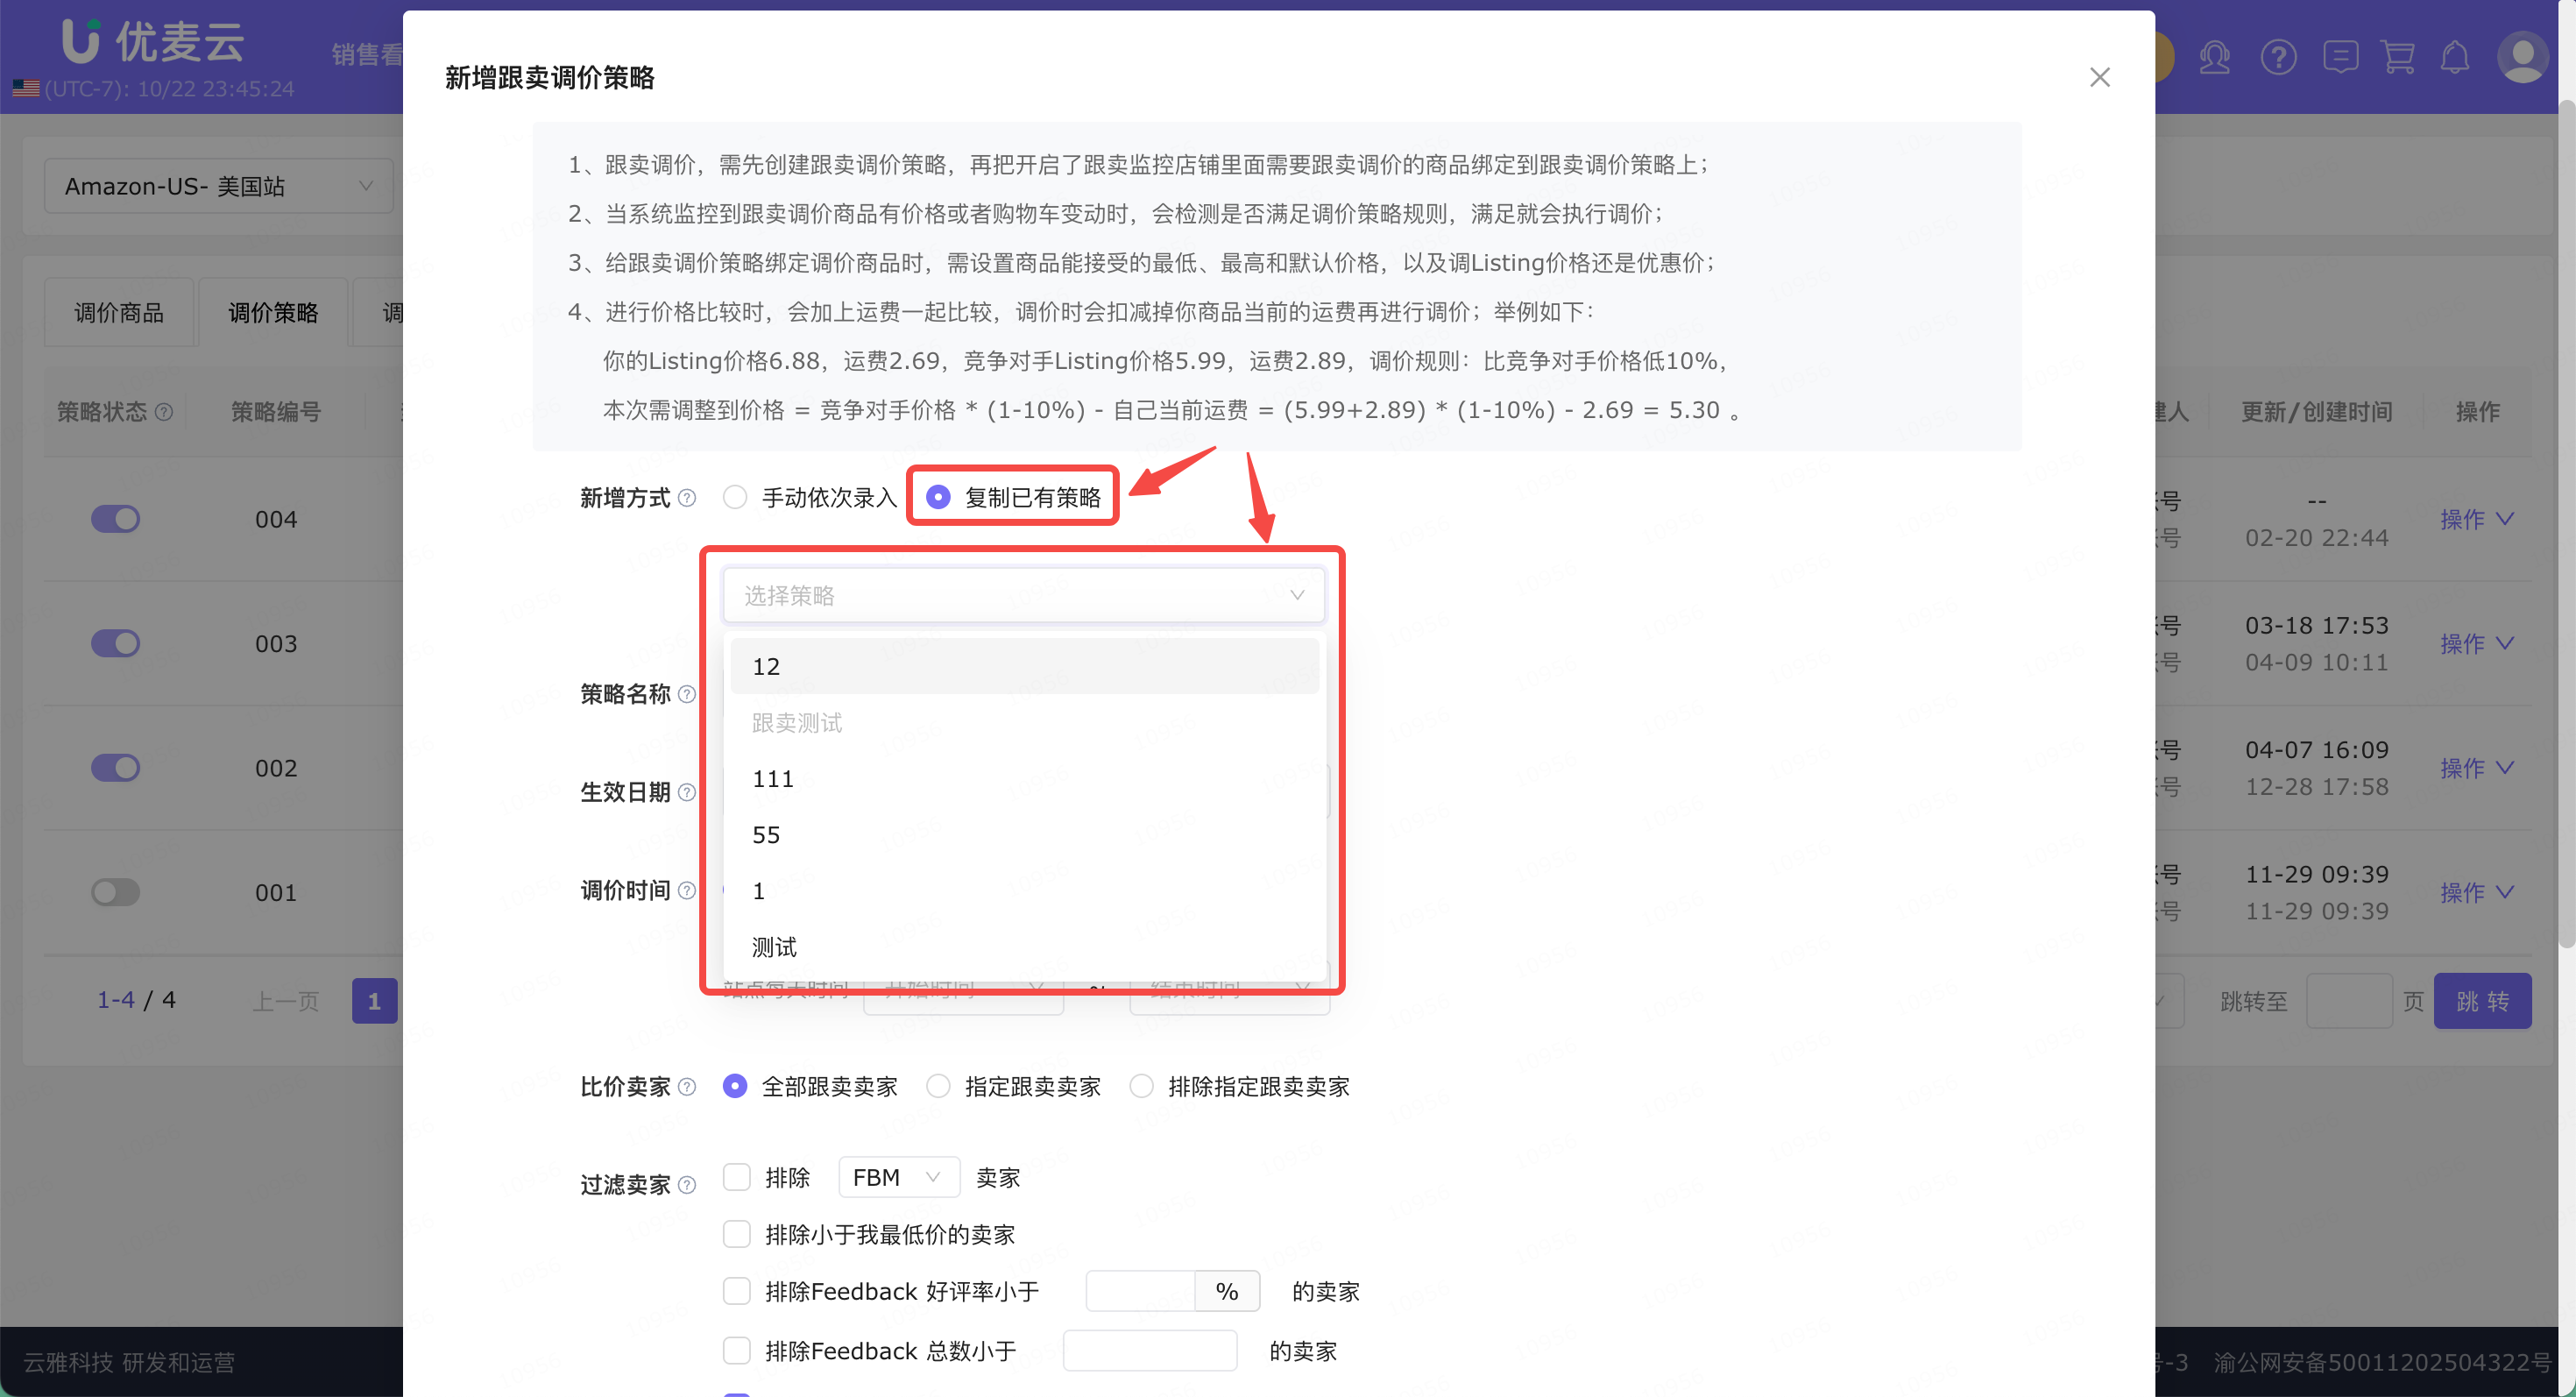Toggle strategy 004 status switch

[115, 519]
